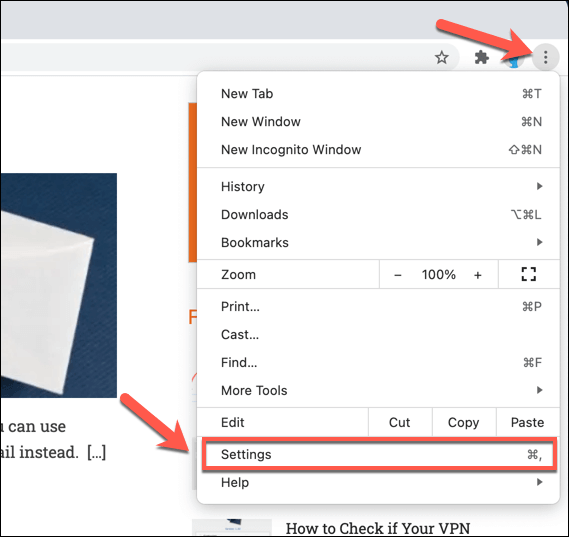
Task: Click the Paste button
Action: coord(528,422)
